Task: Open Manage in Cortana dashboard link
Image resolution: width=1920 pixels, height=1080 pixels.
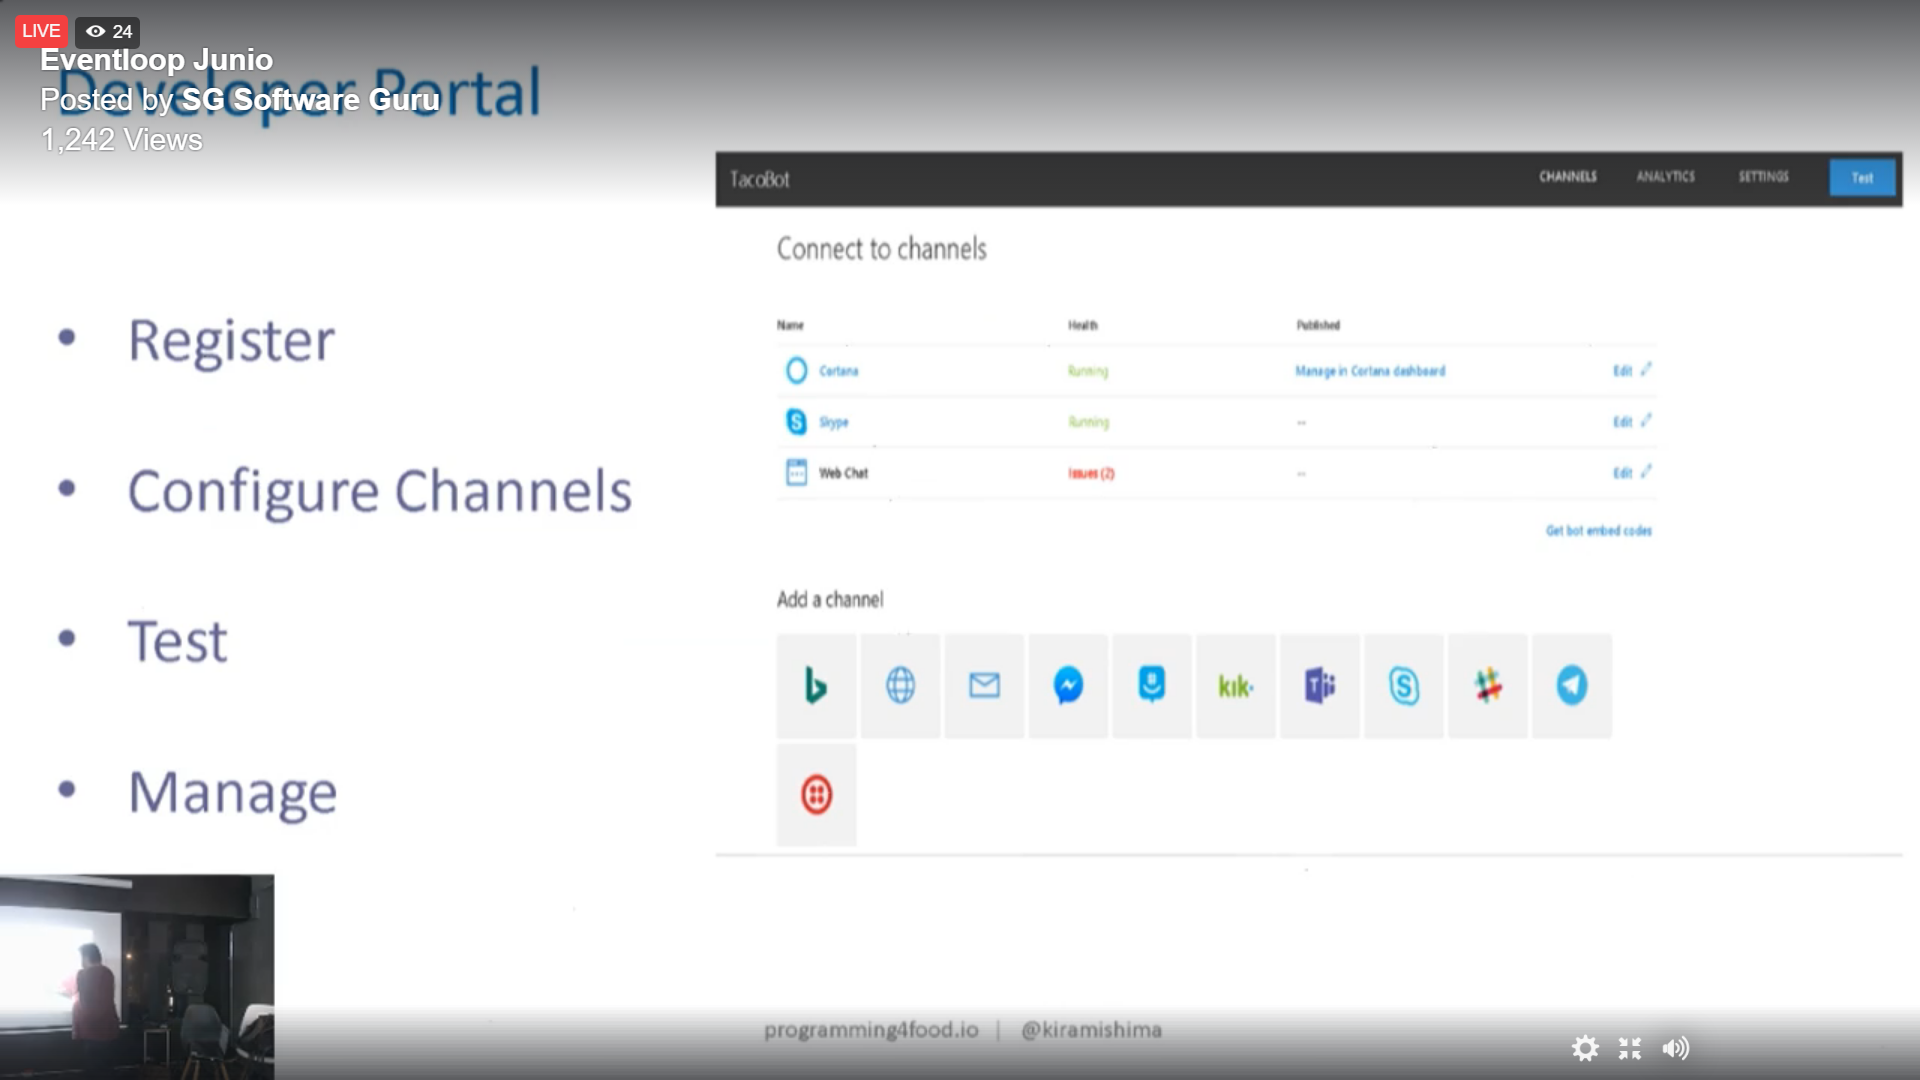Action: point(1370,371)
